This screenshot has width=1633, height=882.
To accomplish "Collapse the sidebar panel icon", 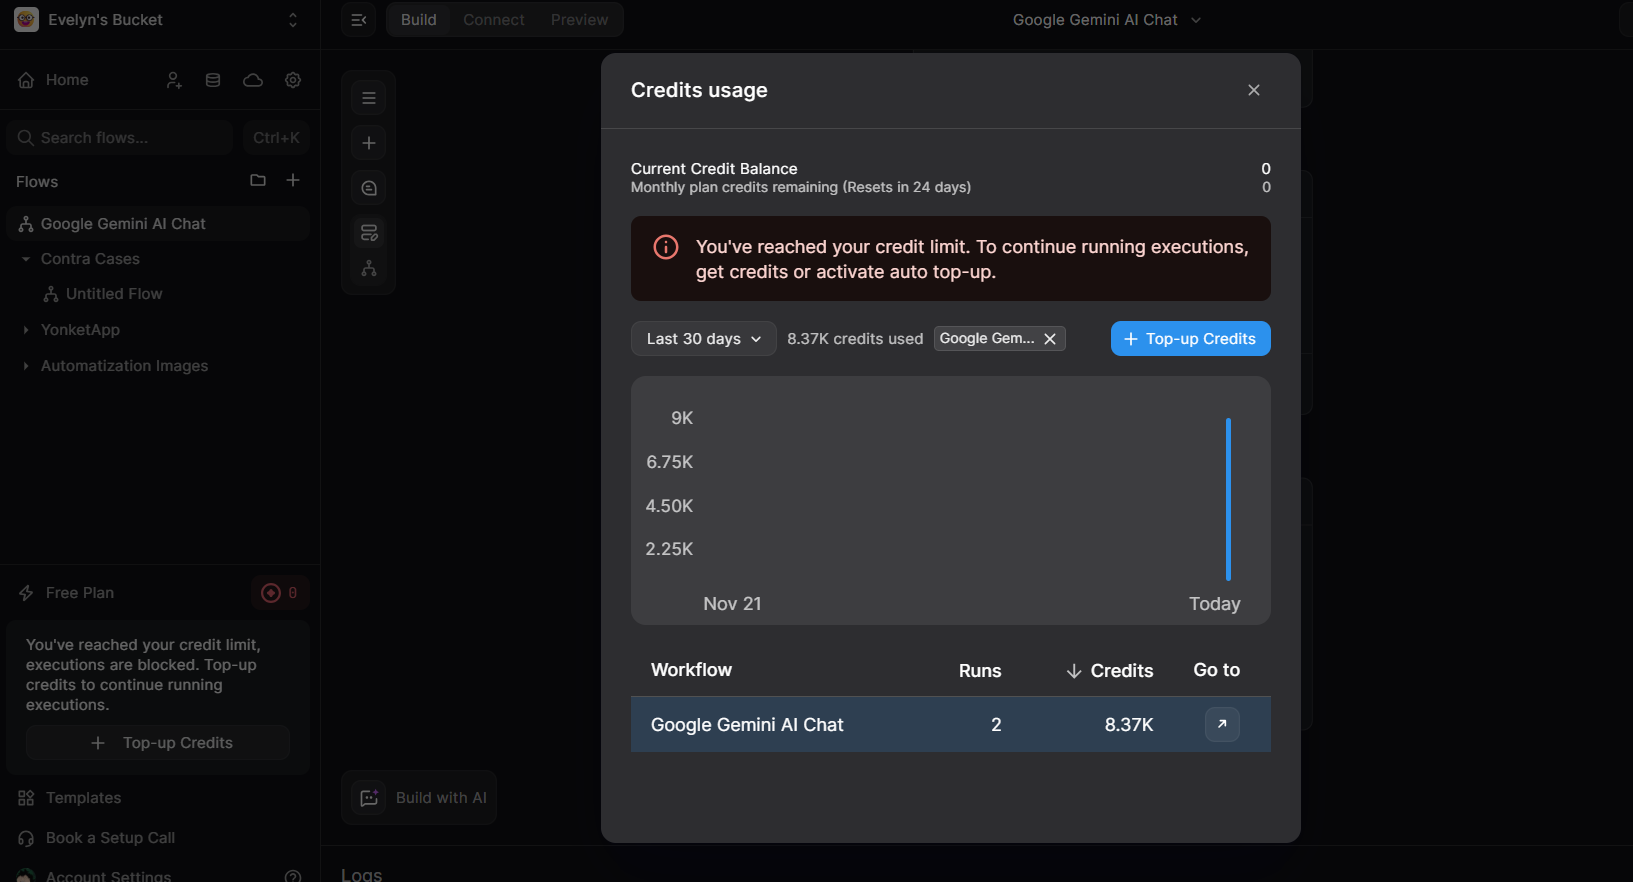I will [358, 20].
